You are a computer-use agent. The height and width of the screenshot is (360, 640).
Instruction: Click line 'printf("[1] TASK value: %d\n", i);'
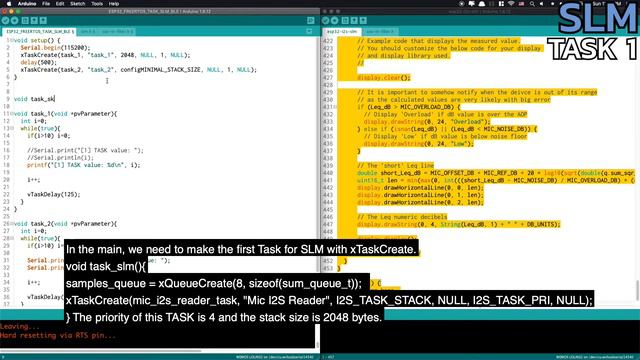point(83,165)
